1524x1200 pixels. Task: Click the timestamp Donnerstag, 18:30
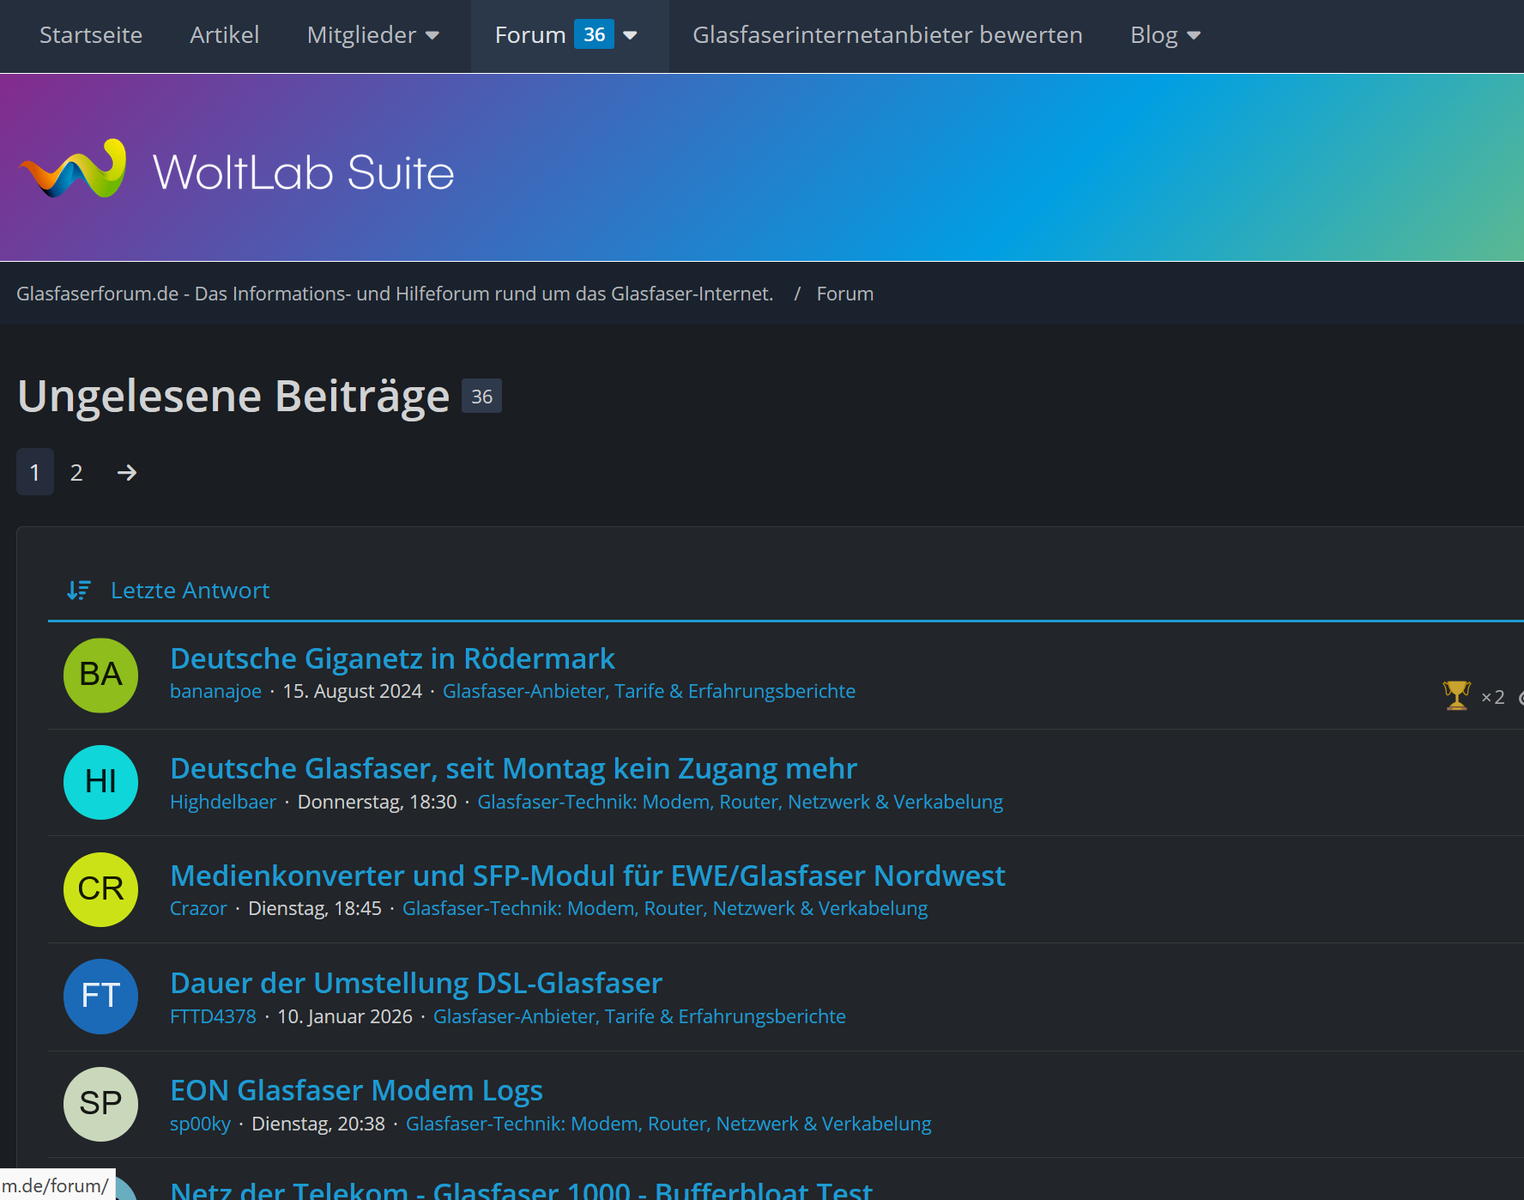coord(377,802)
